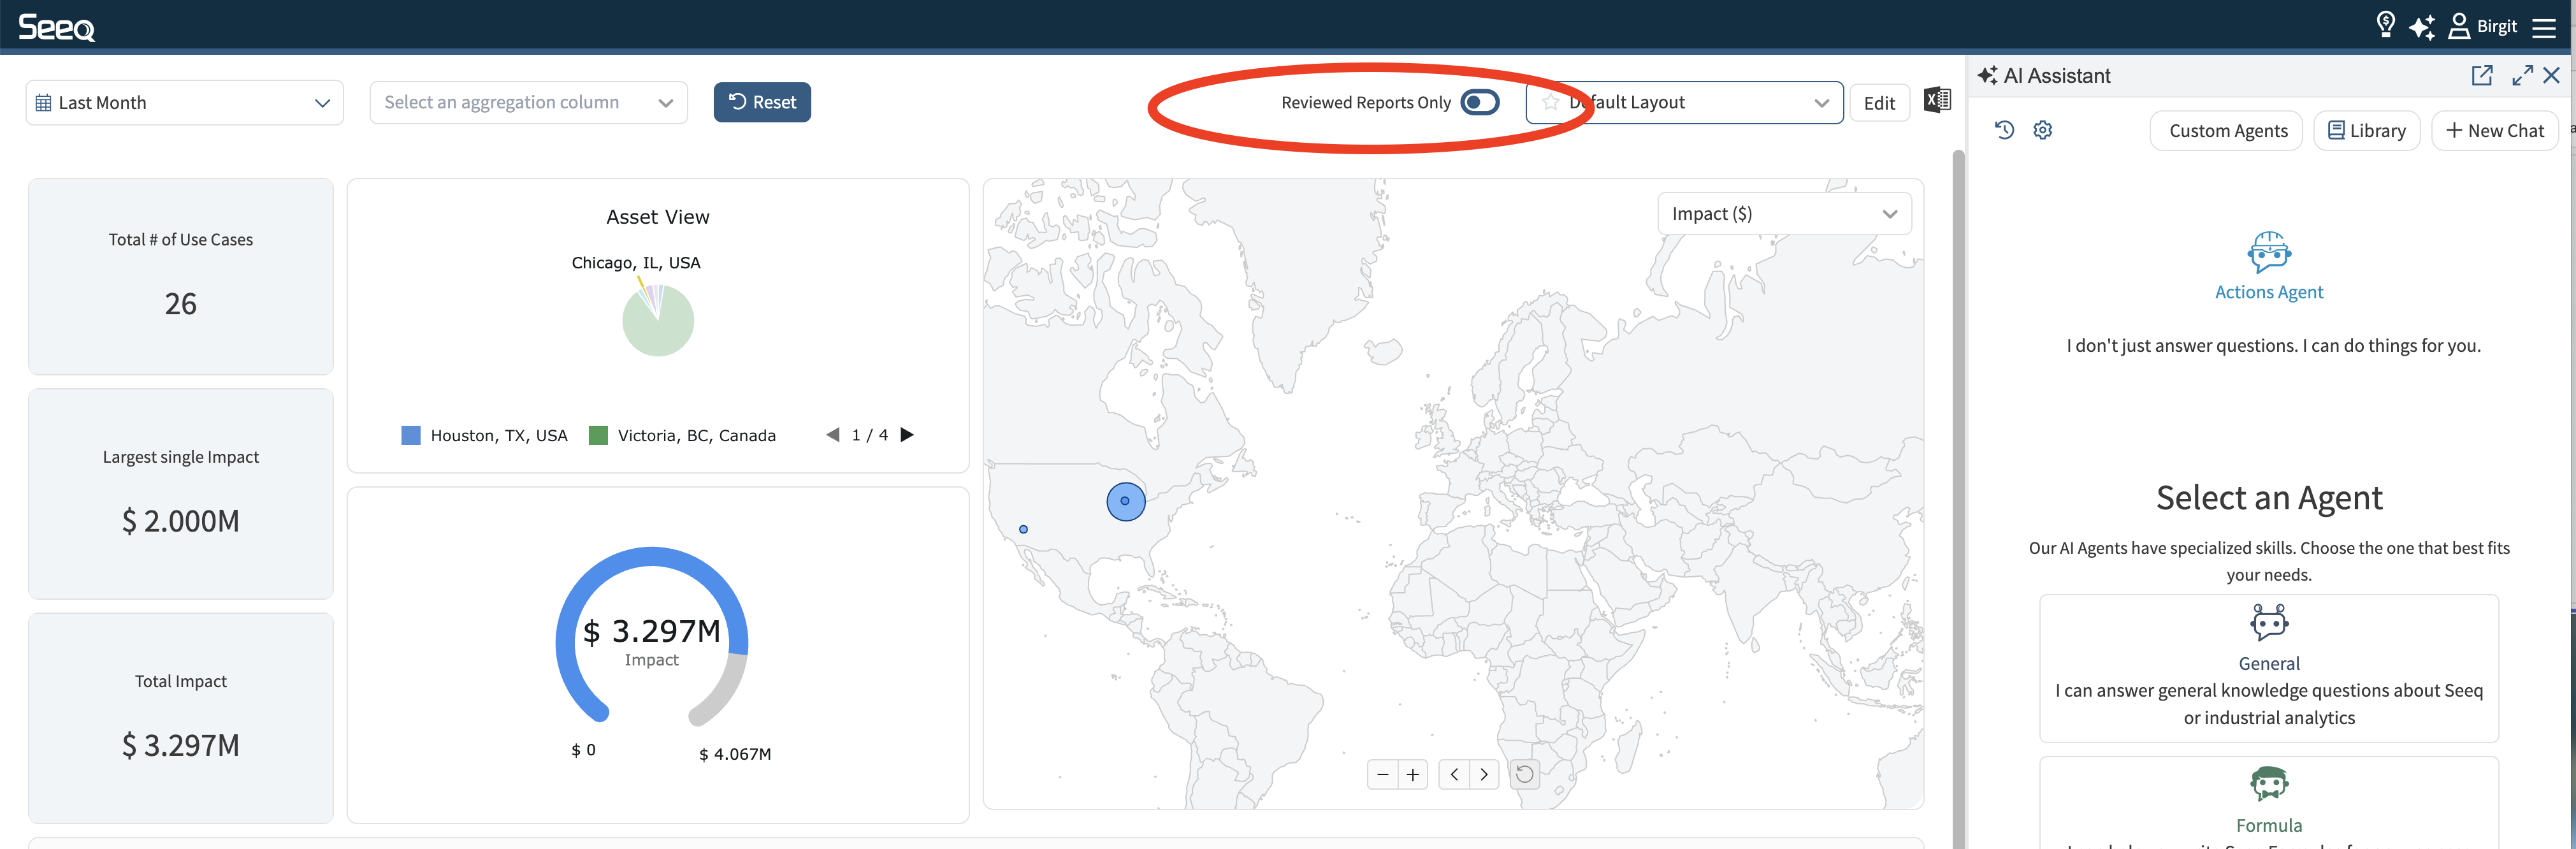Click the Actions Agent link
The width and height of the screenshot is (2576, 849).
(2269, 292)
